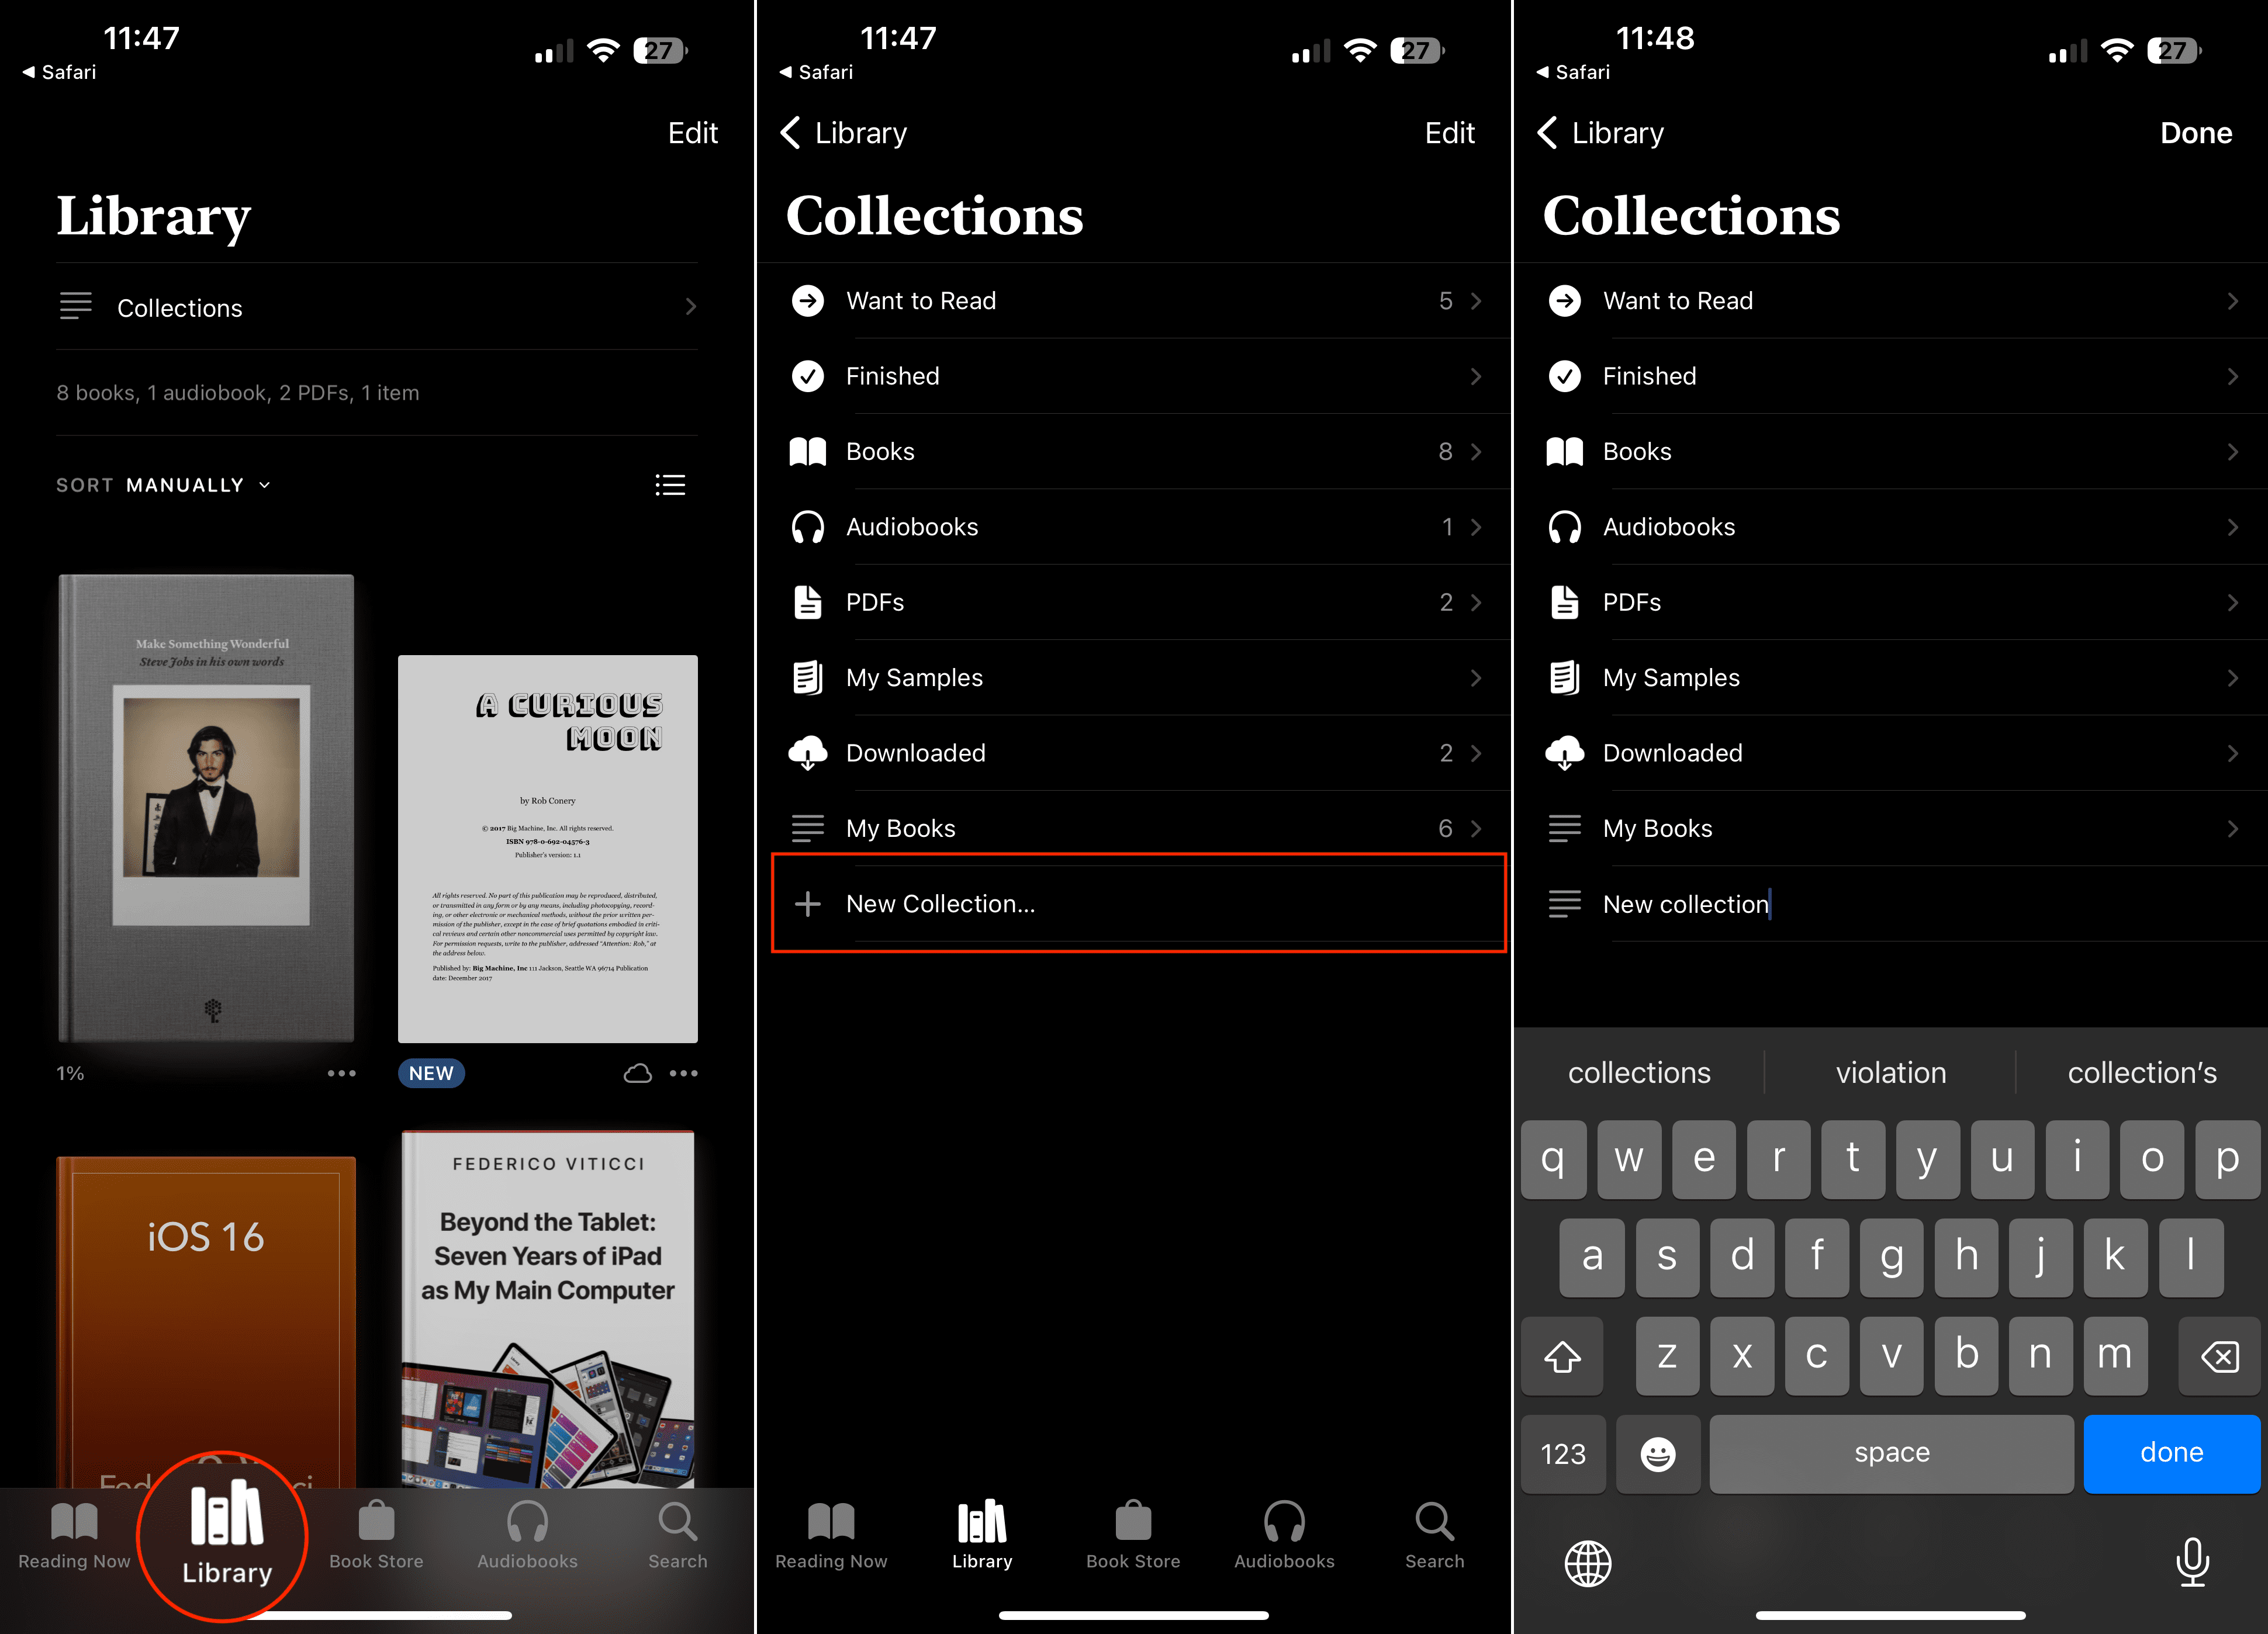
Task: Select Reading Now tab on left screen
Action: click(74, 1536)
